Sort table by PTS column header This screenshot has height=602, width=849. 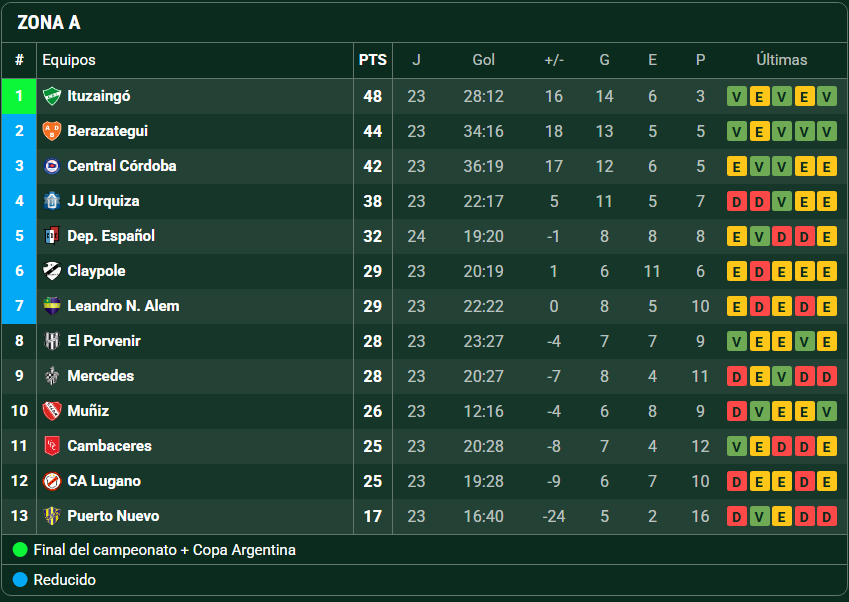pos(373,60)
